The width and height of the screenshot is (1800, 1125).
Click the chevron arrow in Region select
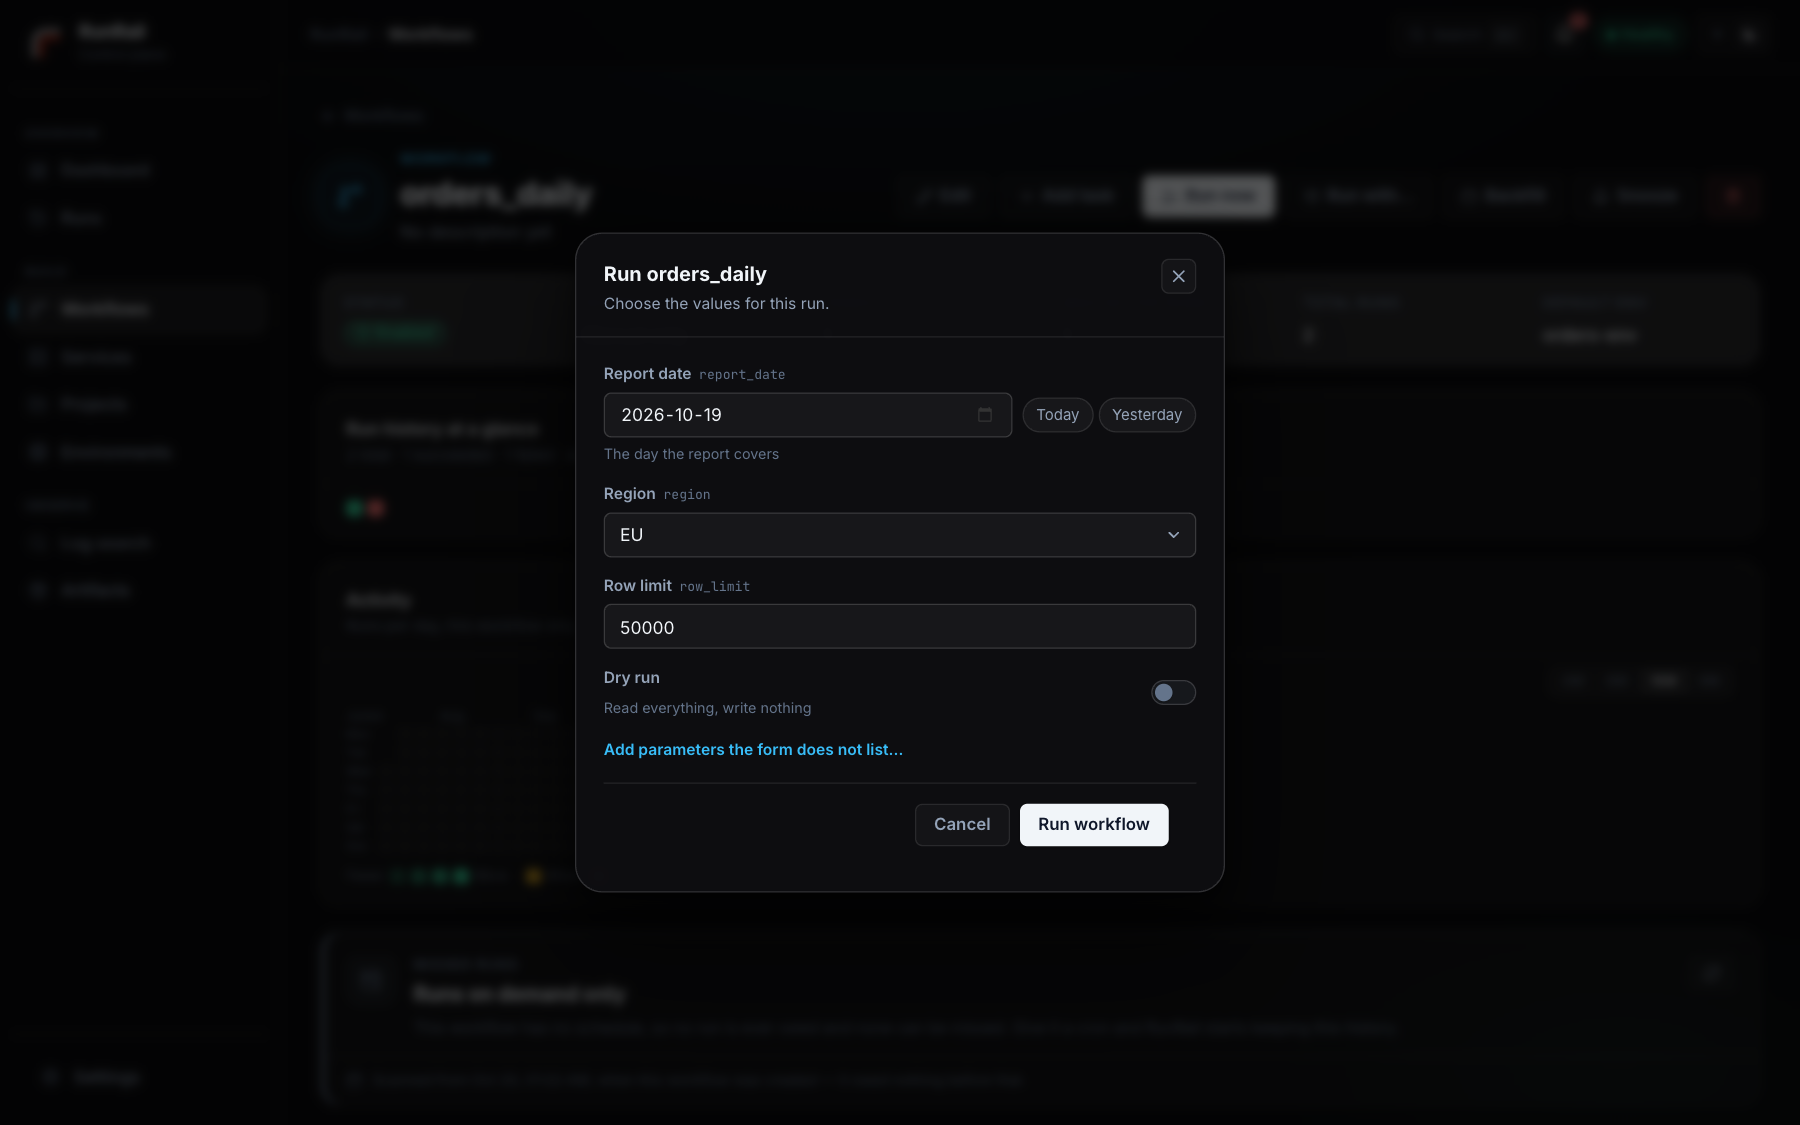point(1173,535)
